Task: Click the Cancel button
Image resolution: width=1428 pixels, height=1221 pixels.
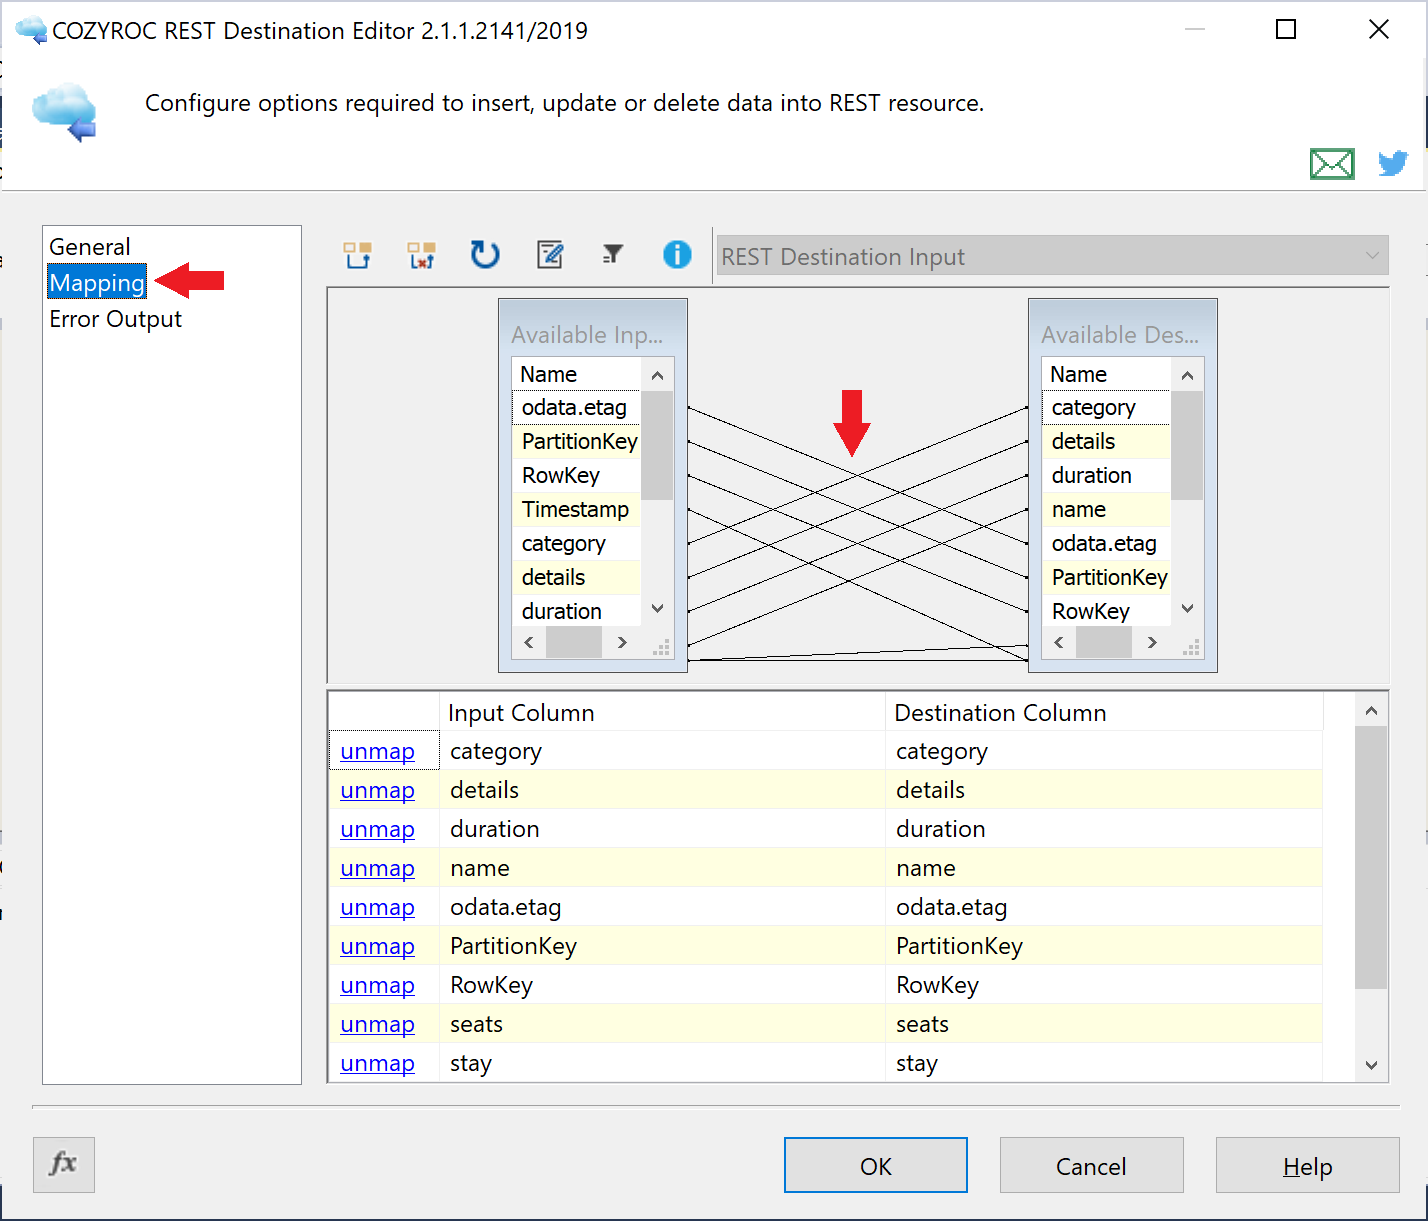Action: 1091,1165
